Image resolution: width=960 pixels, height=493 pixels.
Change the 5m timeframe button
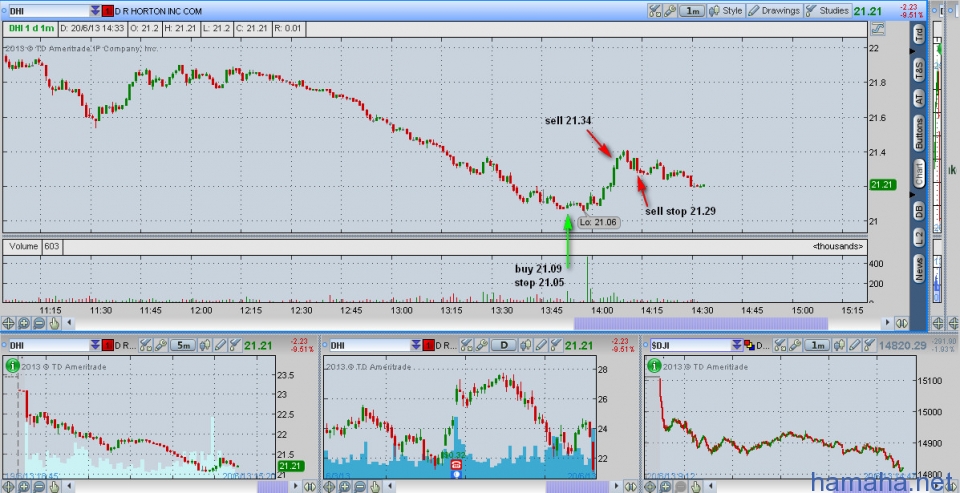(x=182, y=345)
